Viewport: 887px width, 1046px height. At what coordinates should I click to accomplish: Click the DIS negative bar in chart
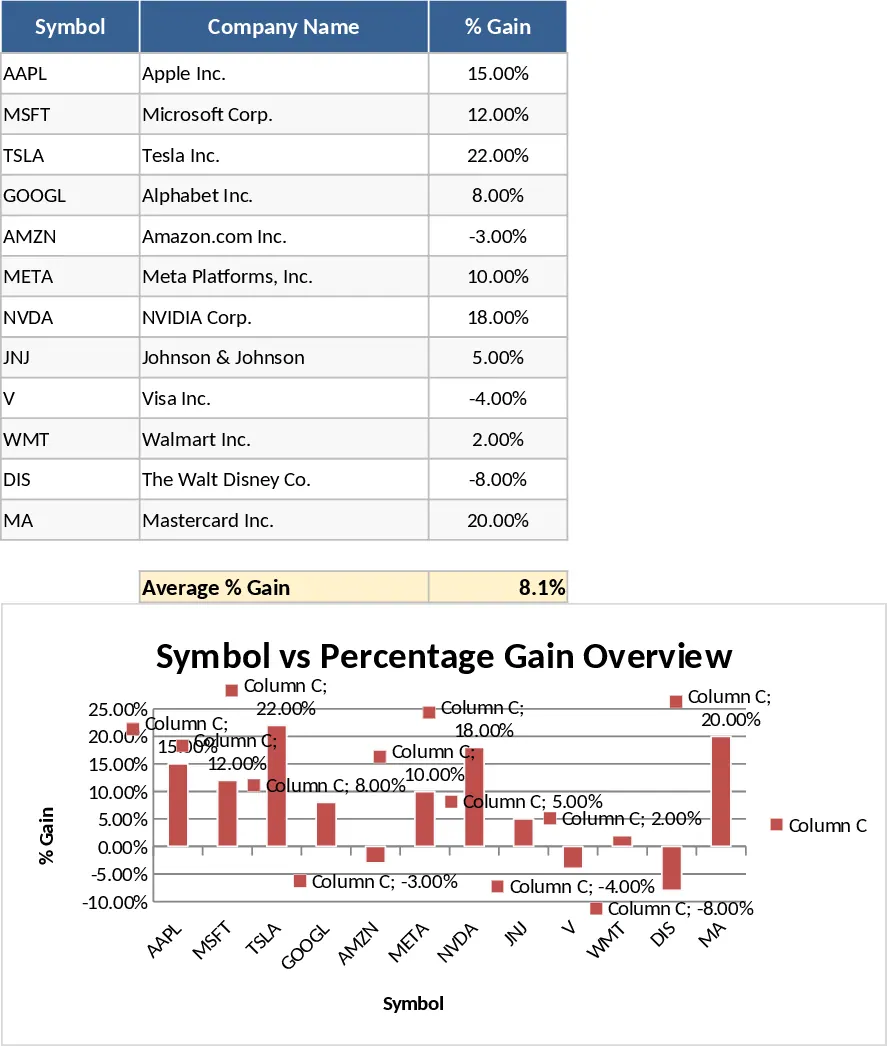(672, 868)
